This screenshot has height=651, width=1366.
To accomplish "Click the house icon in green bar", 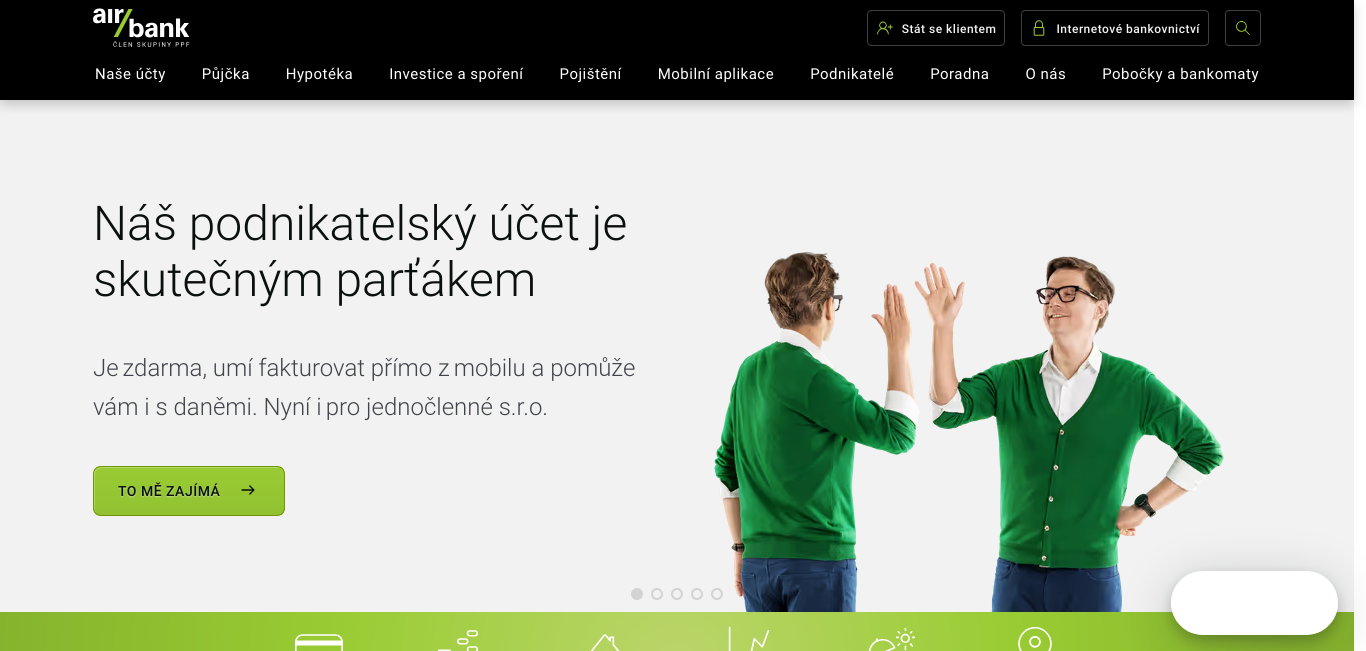I will point(604,642).
